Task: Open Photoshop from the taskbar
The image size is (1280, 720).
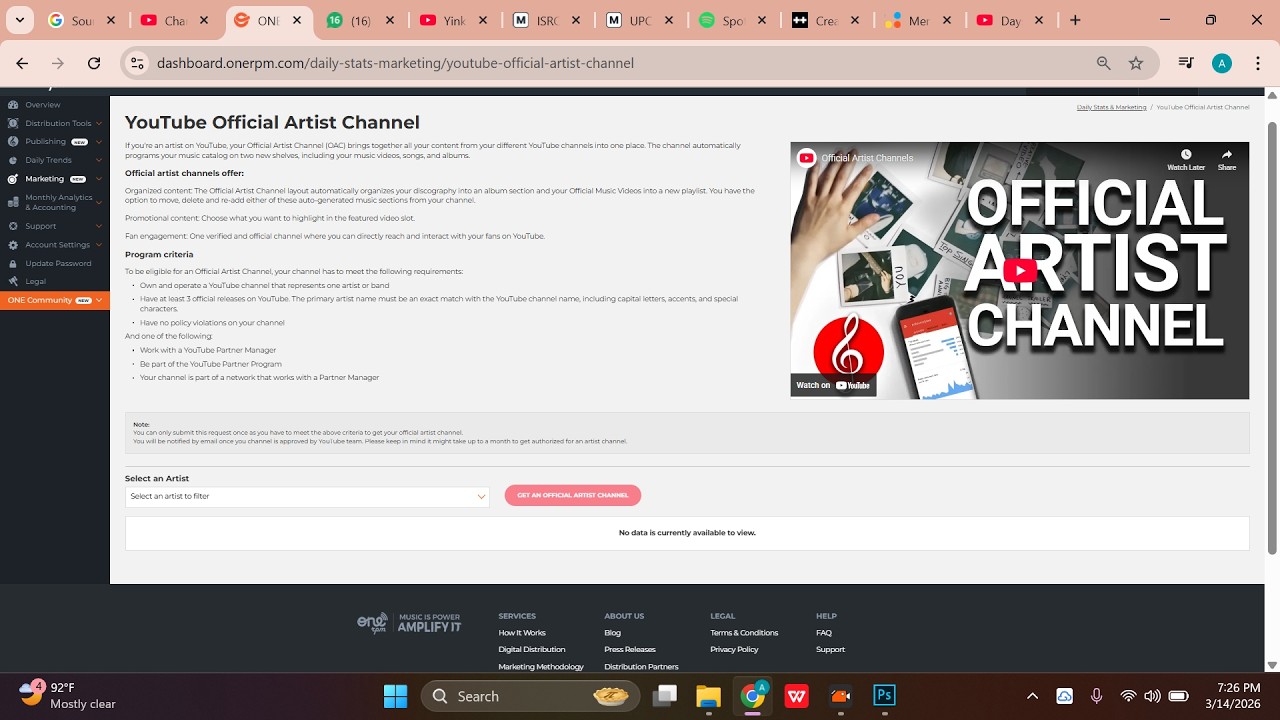Action: pos(884,696)
